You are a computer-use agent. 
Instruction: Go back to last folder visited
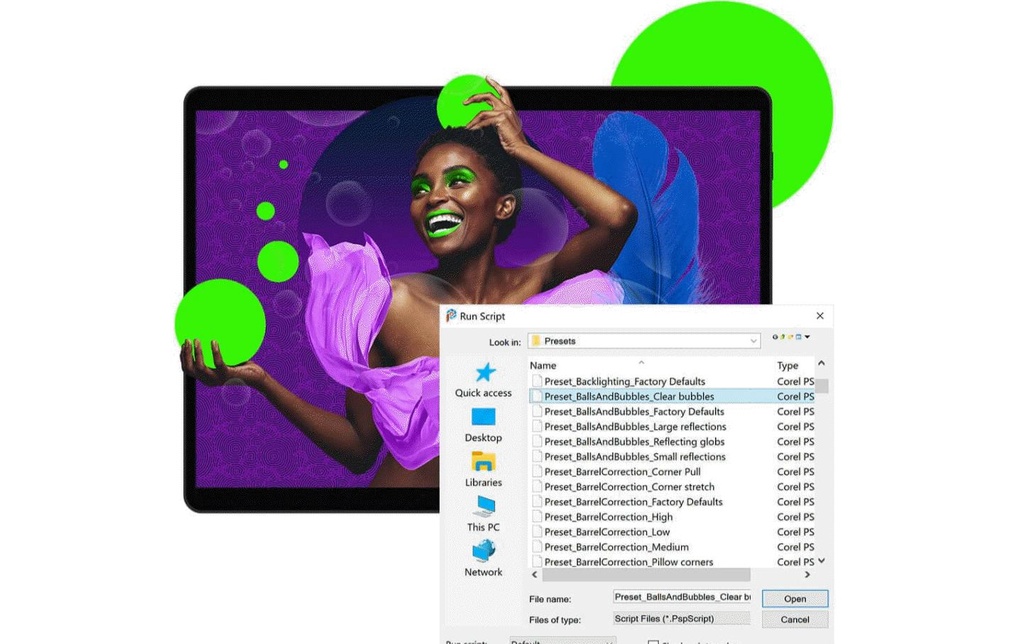775,337
